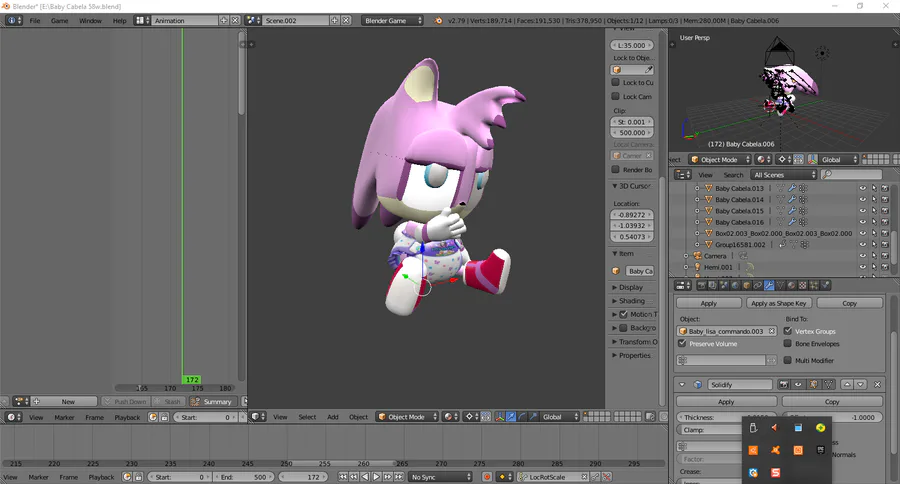Enable the Render Bo checkbox
The width and height of the screenshot is (900, 484).
click(x=615, y=169)
